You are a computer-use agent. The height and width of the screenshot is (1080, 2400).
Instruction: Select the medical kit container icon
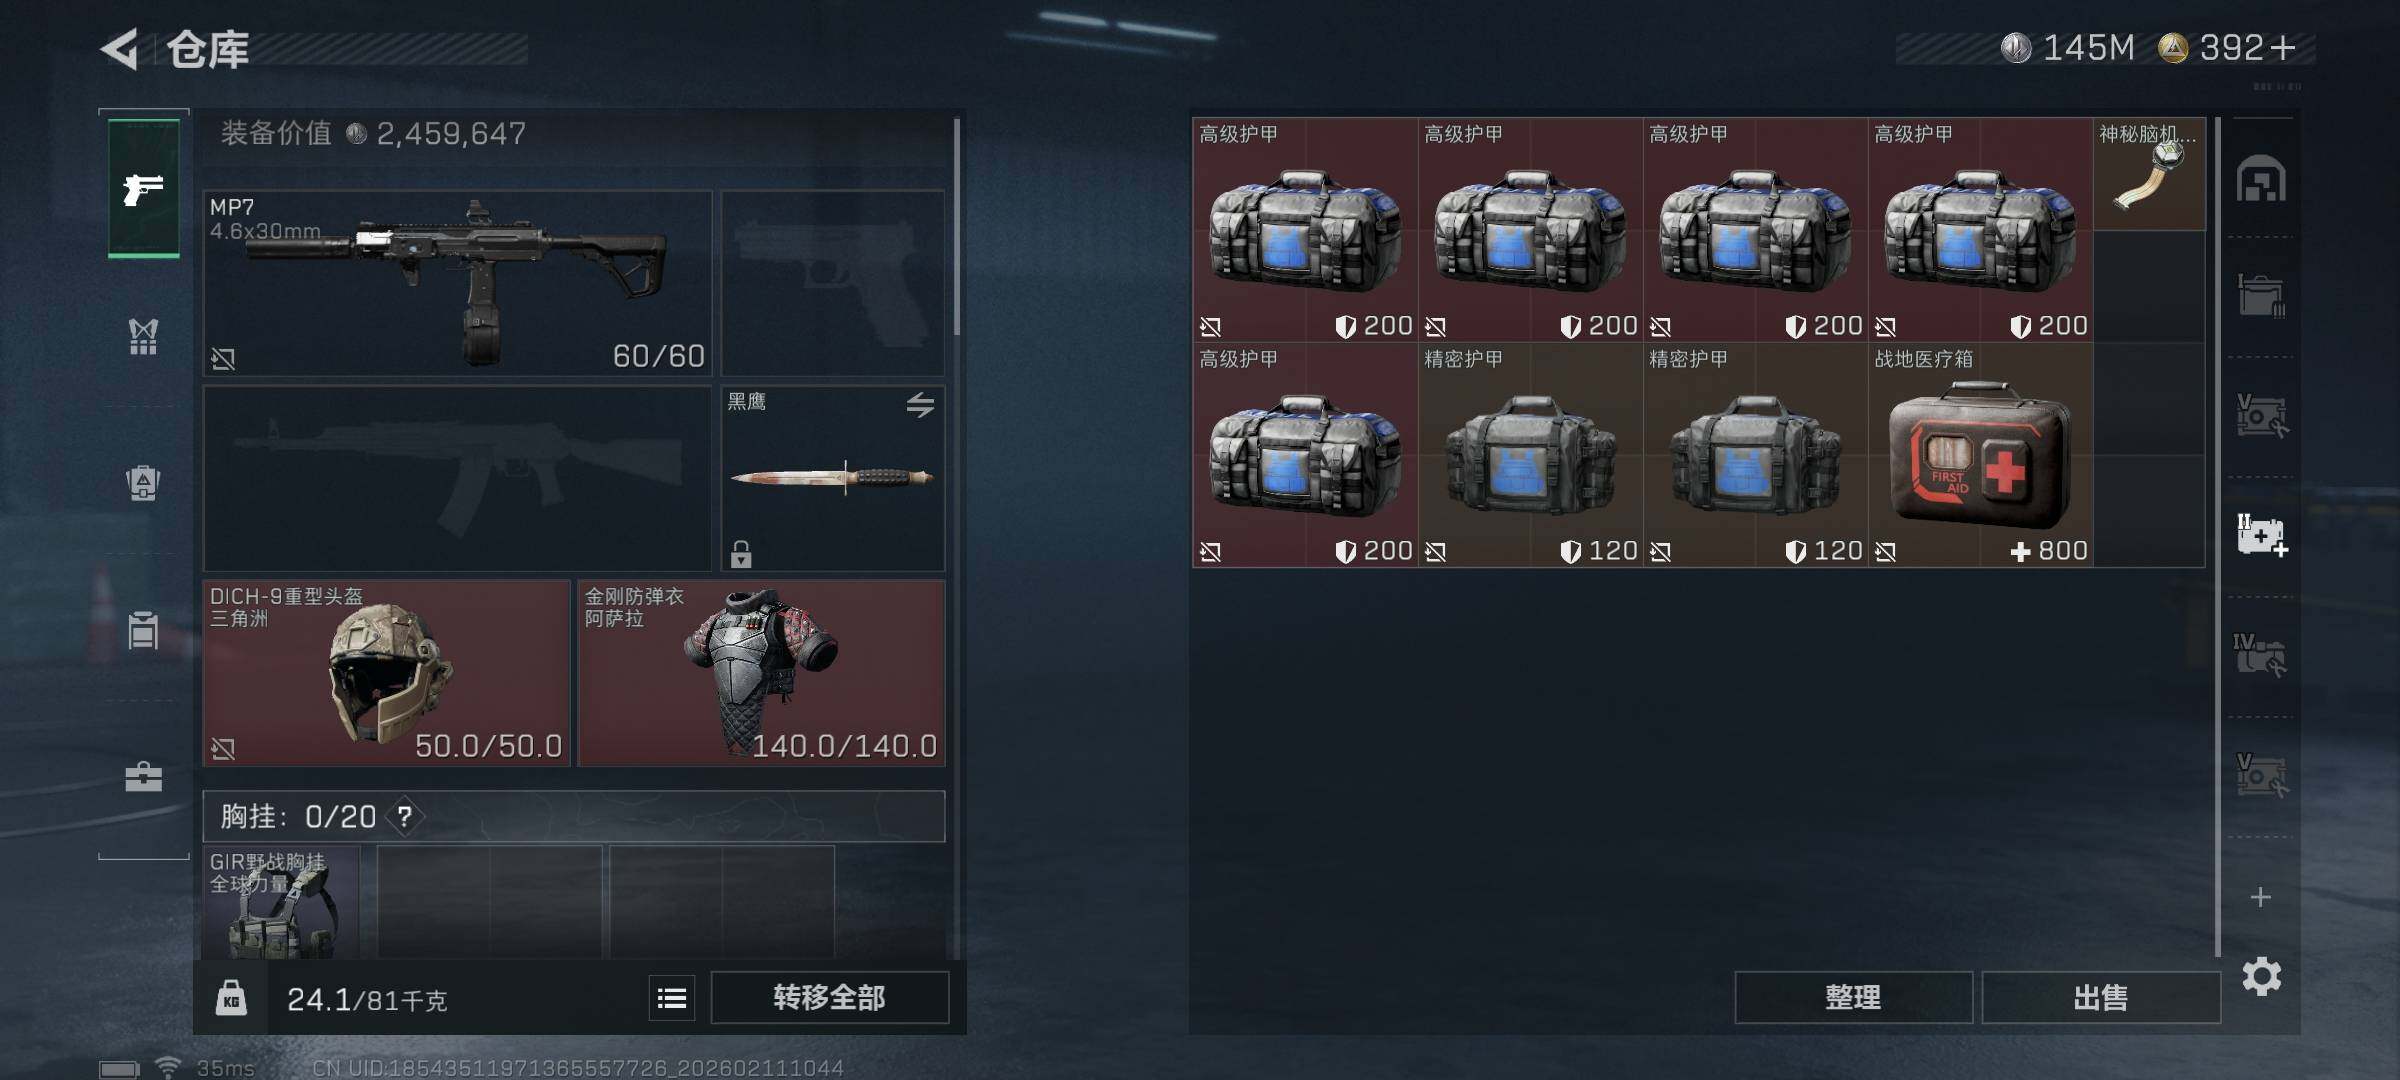pos(2261,535)
